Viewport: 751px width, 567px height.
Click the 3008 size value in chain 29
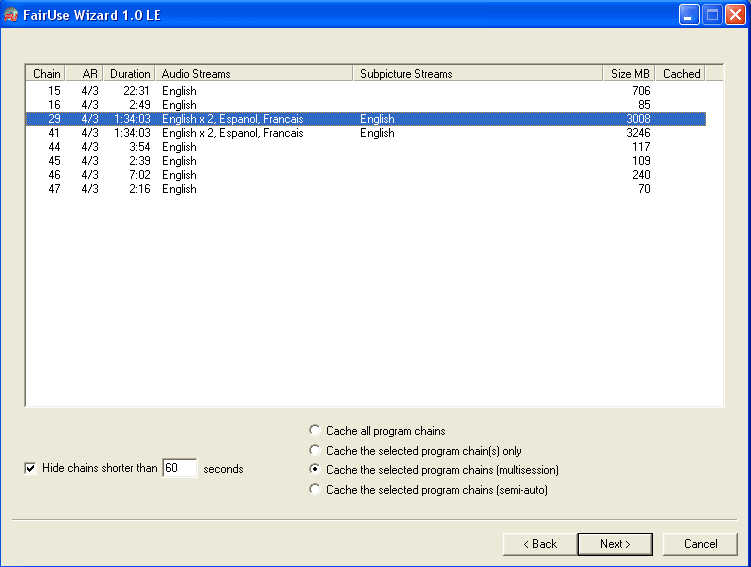point(638,119)
